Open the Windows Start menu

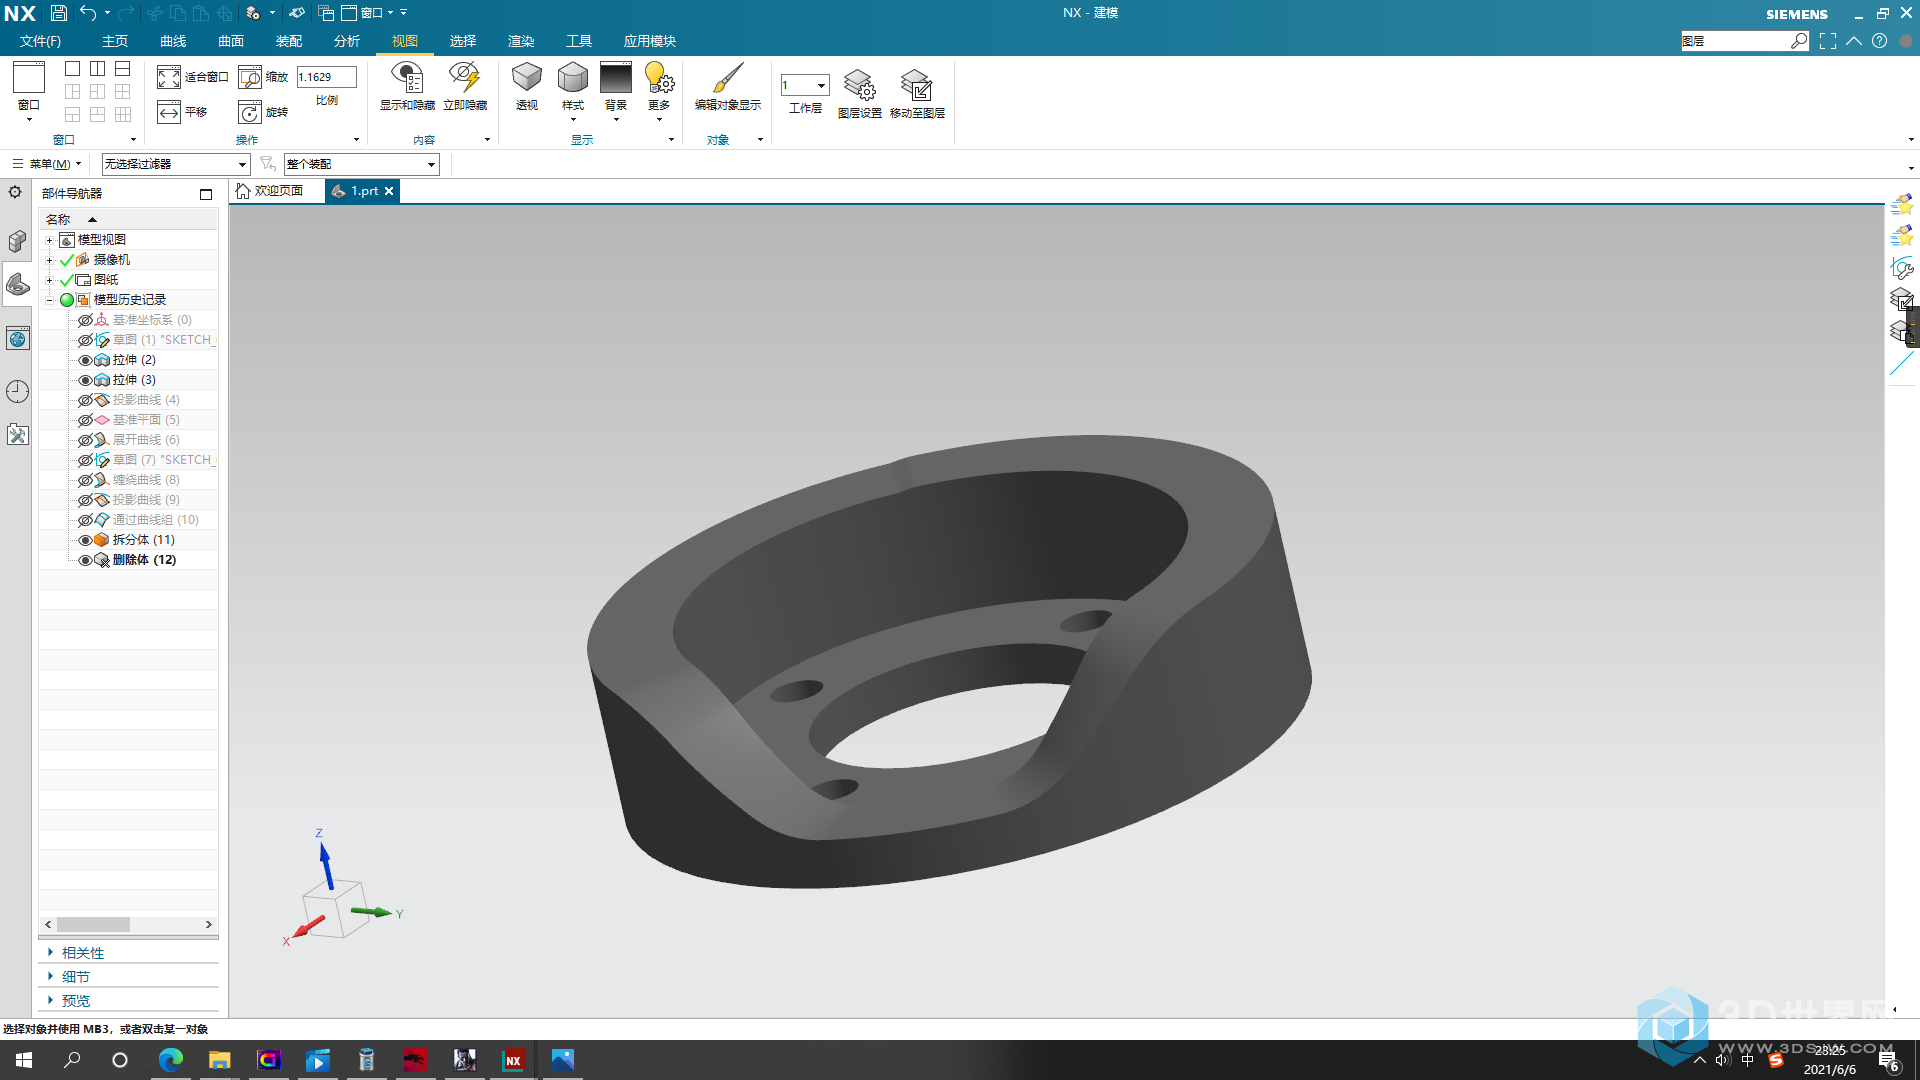(x=24, y=1060)
